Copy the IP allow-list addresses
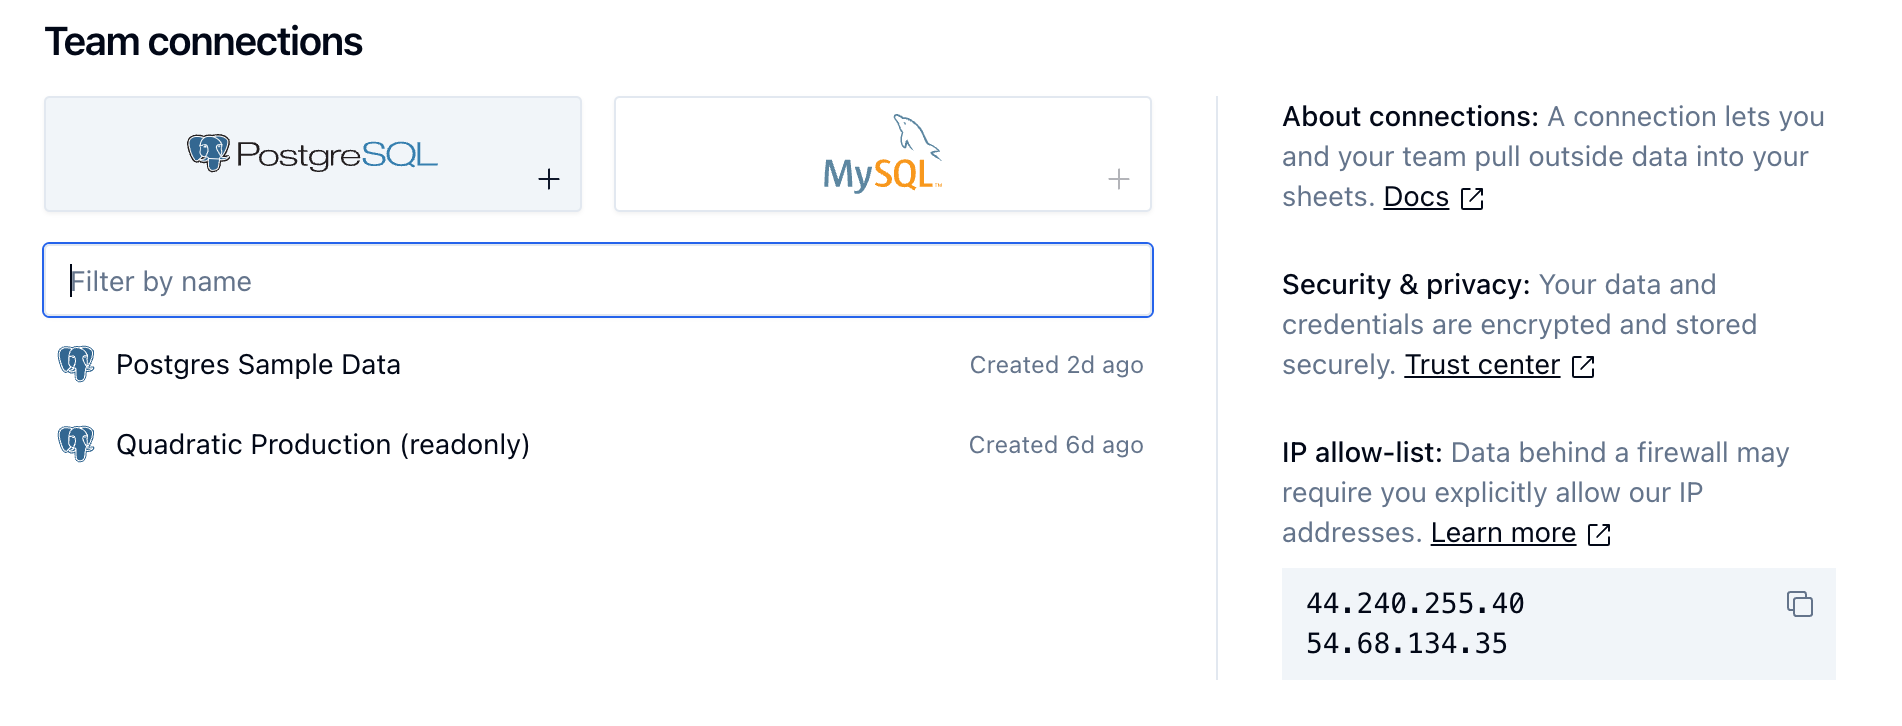Viewport: 1902px width, 726px height. tap(1803, 604)
